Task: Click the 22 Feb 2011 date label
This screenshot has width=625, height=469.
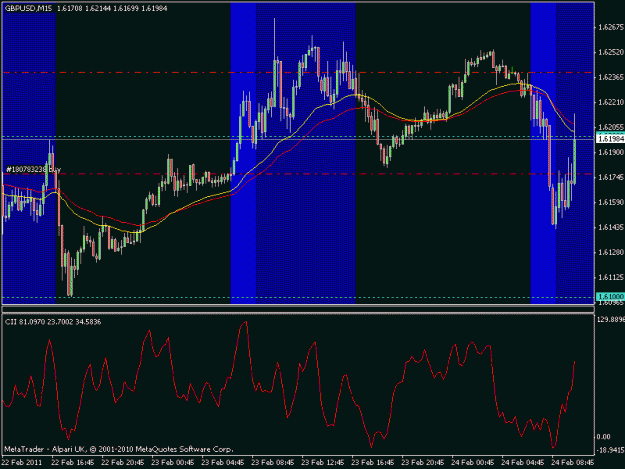Action: tap(22, 463)
